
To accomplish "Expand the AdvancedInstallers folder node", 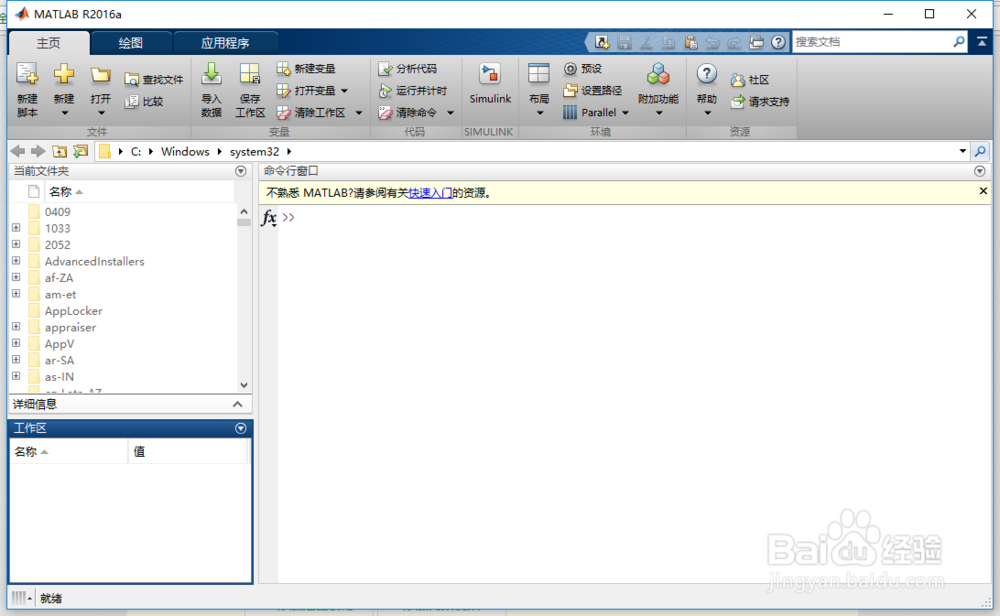I will pos(16,261).
